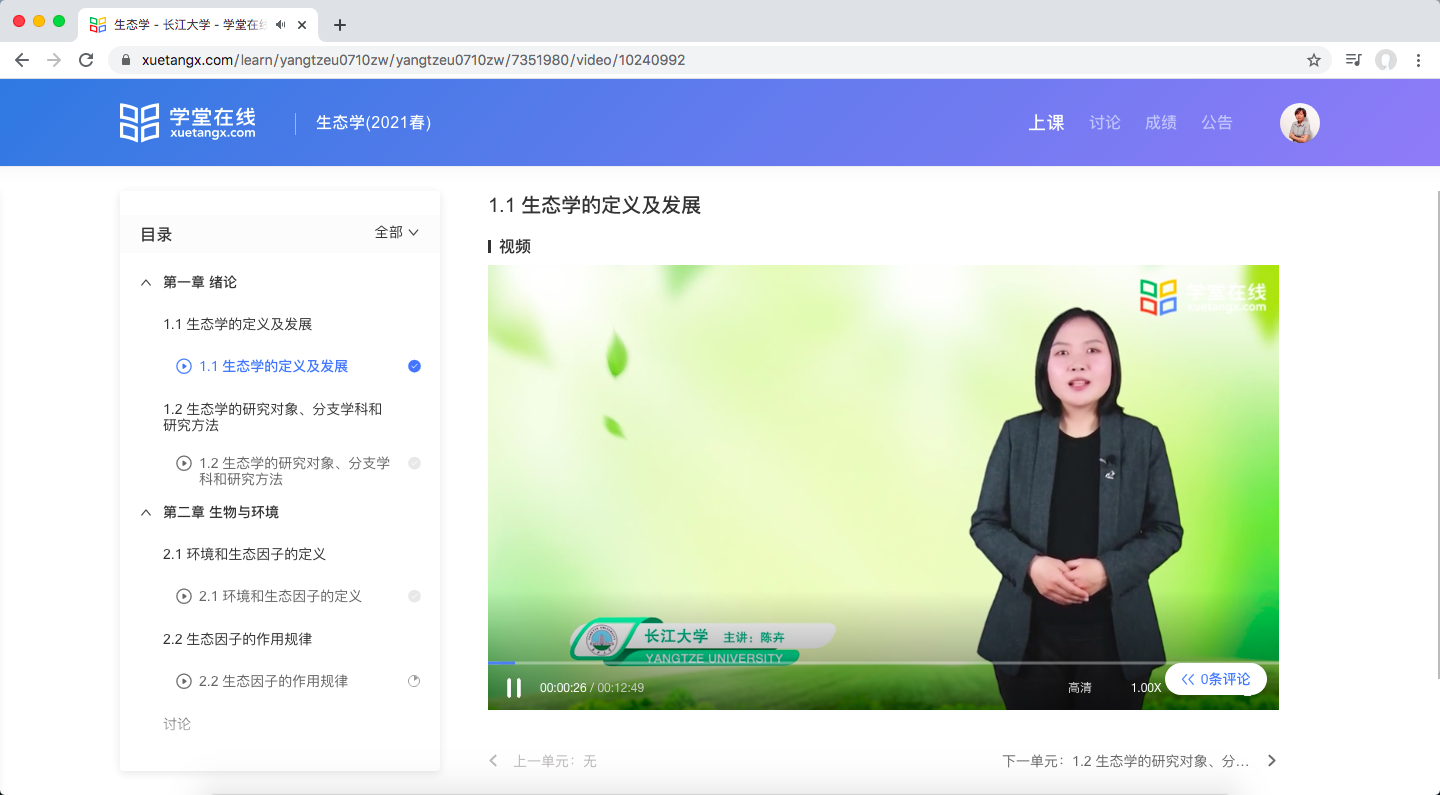Open the 全部 filter dropdown in 目录
1440x795 pixels.
[396, 232]
